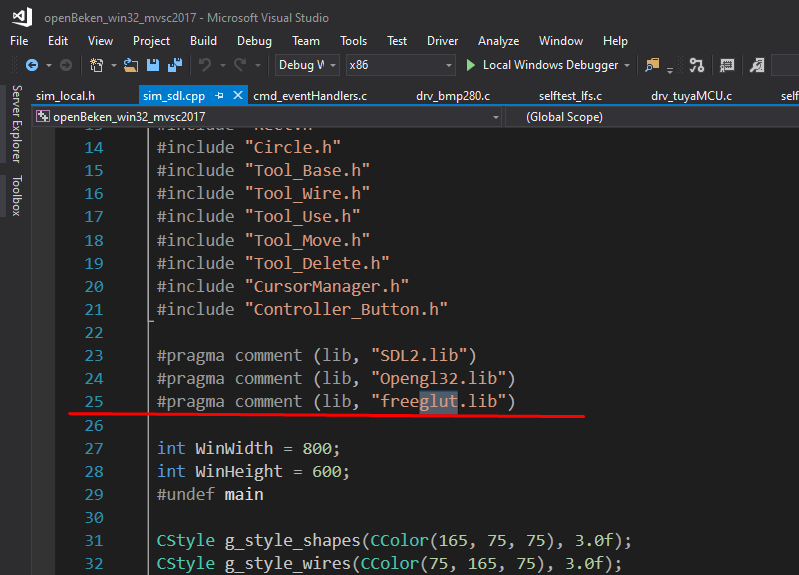Switch to the drv_bmp280.c tab
Screen dimensions: 799x575
point(452,96)
